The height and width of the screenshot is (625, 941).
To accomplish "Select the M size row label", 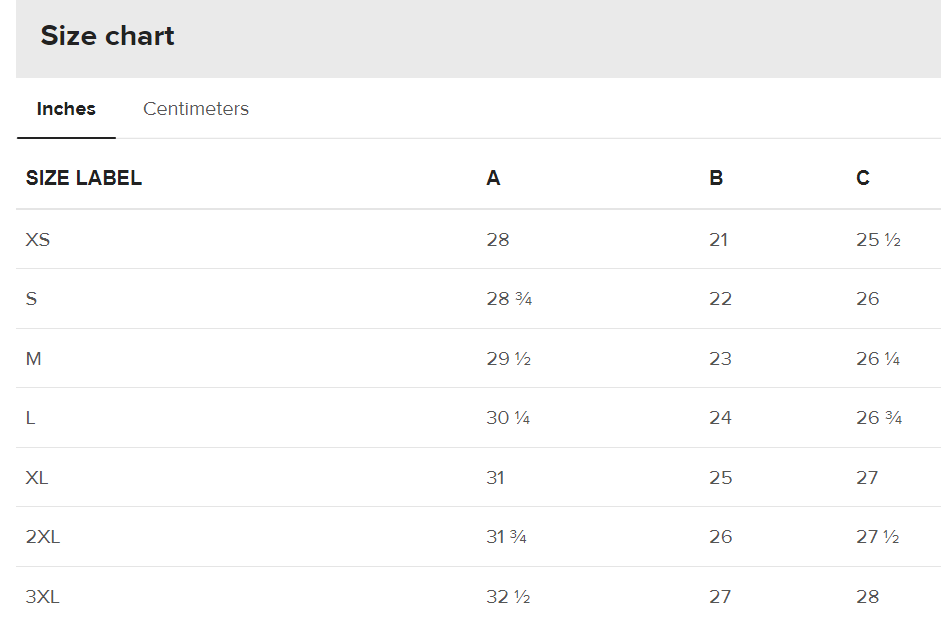I will coord(34,359).
